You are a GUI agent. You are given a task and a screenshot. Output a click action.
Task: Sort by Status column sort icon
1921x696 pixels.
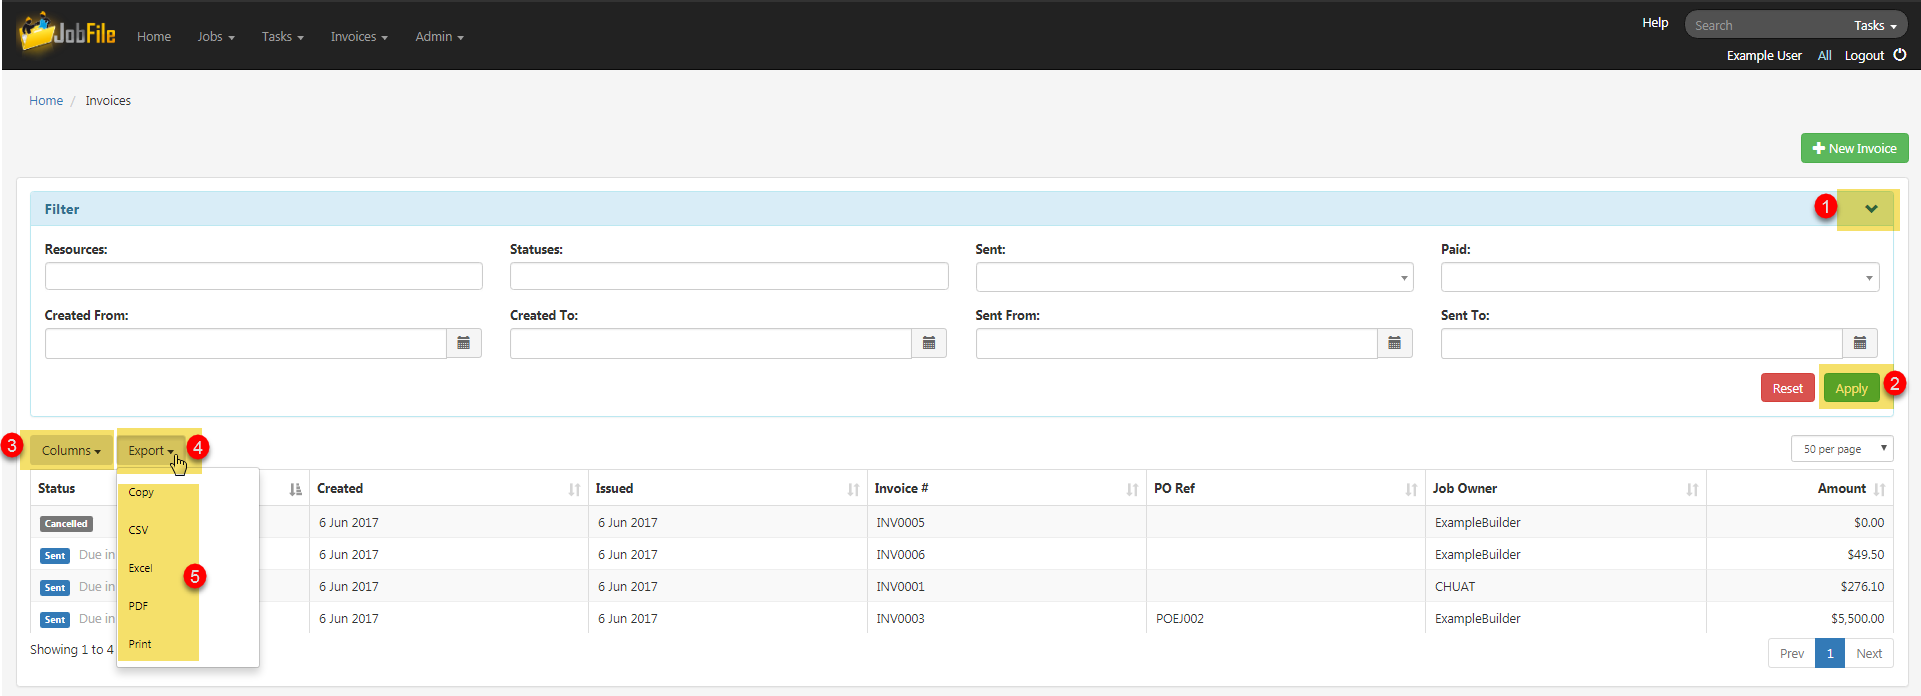click(x=295, y=489)
